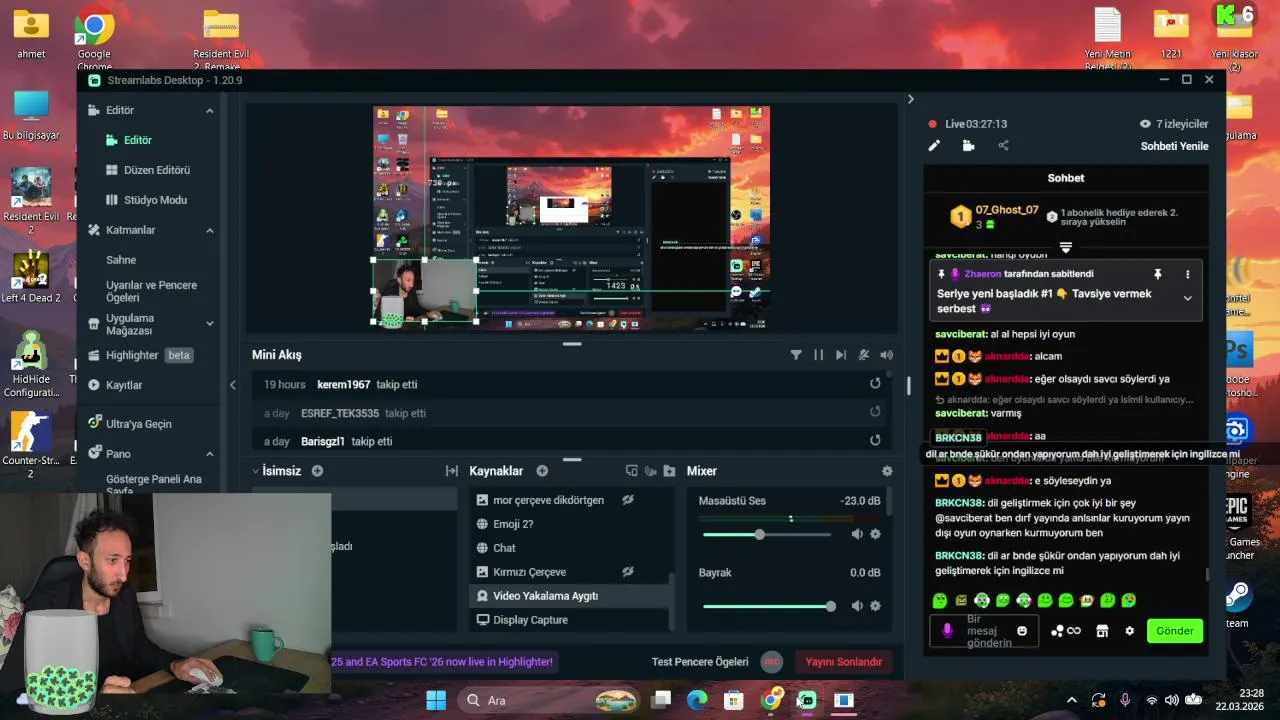Replay the ESREF_TEK3535 follow alert

(875, 412)
